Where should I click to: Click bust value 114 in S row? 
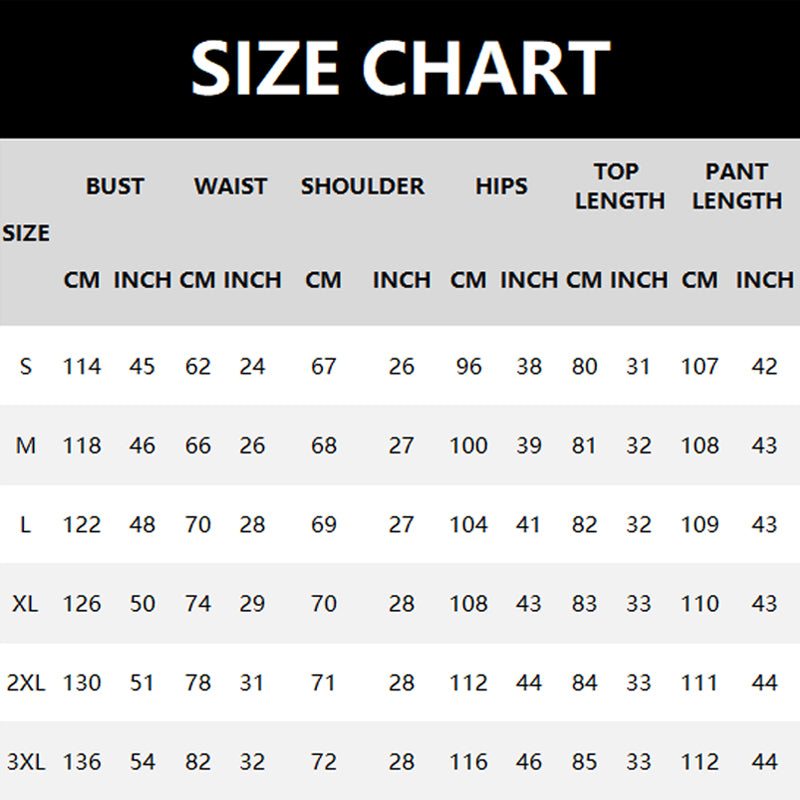82,366
